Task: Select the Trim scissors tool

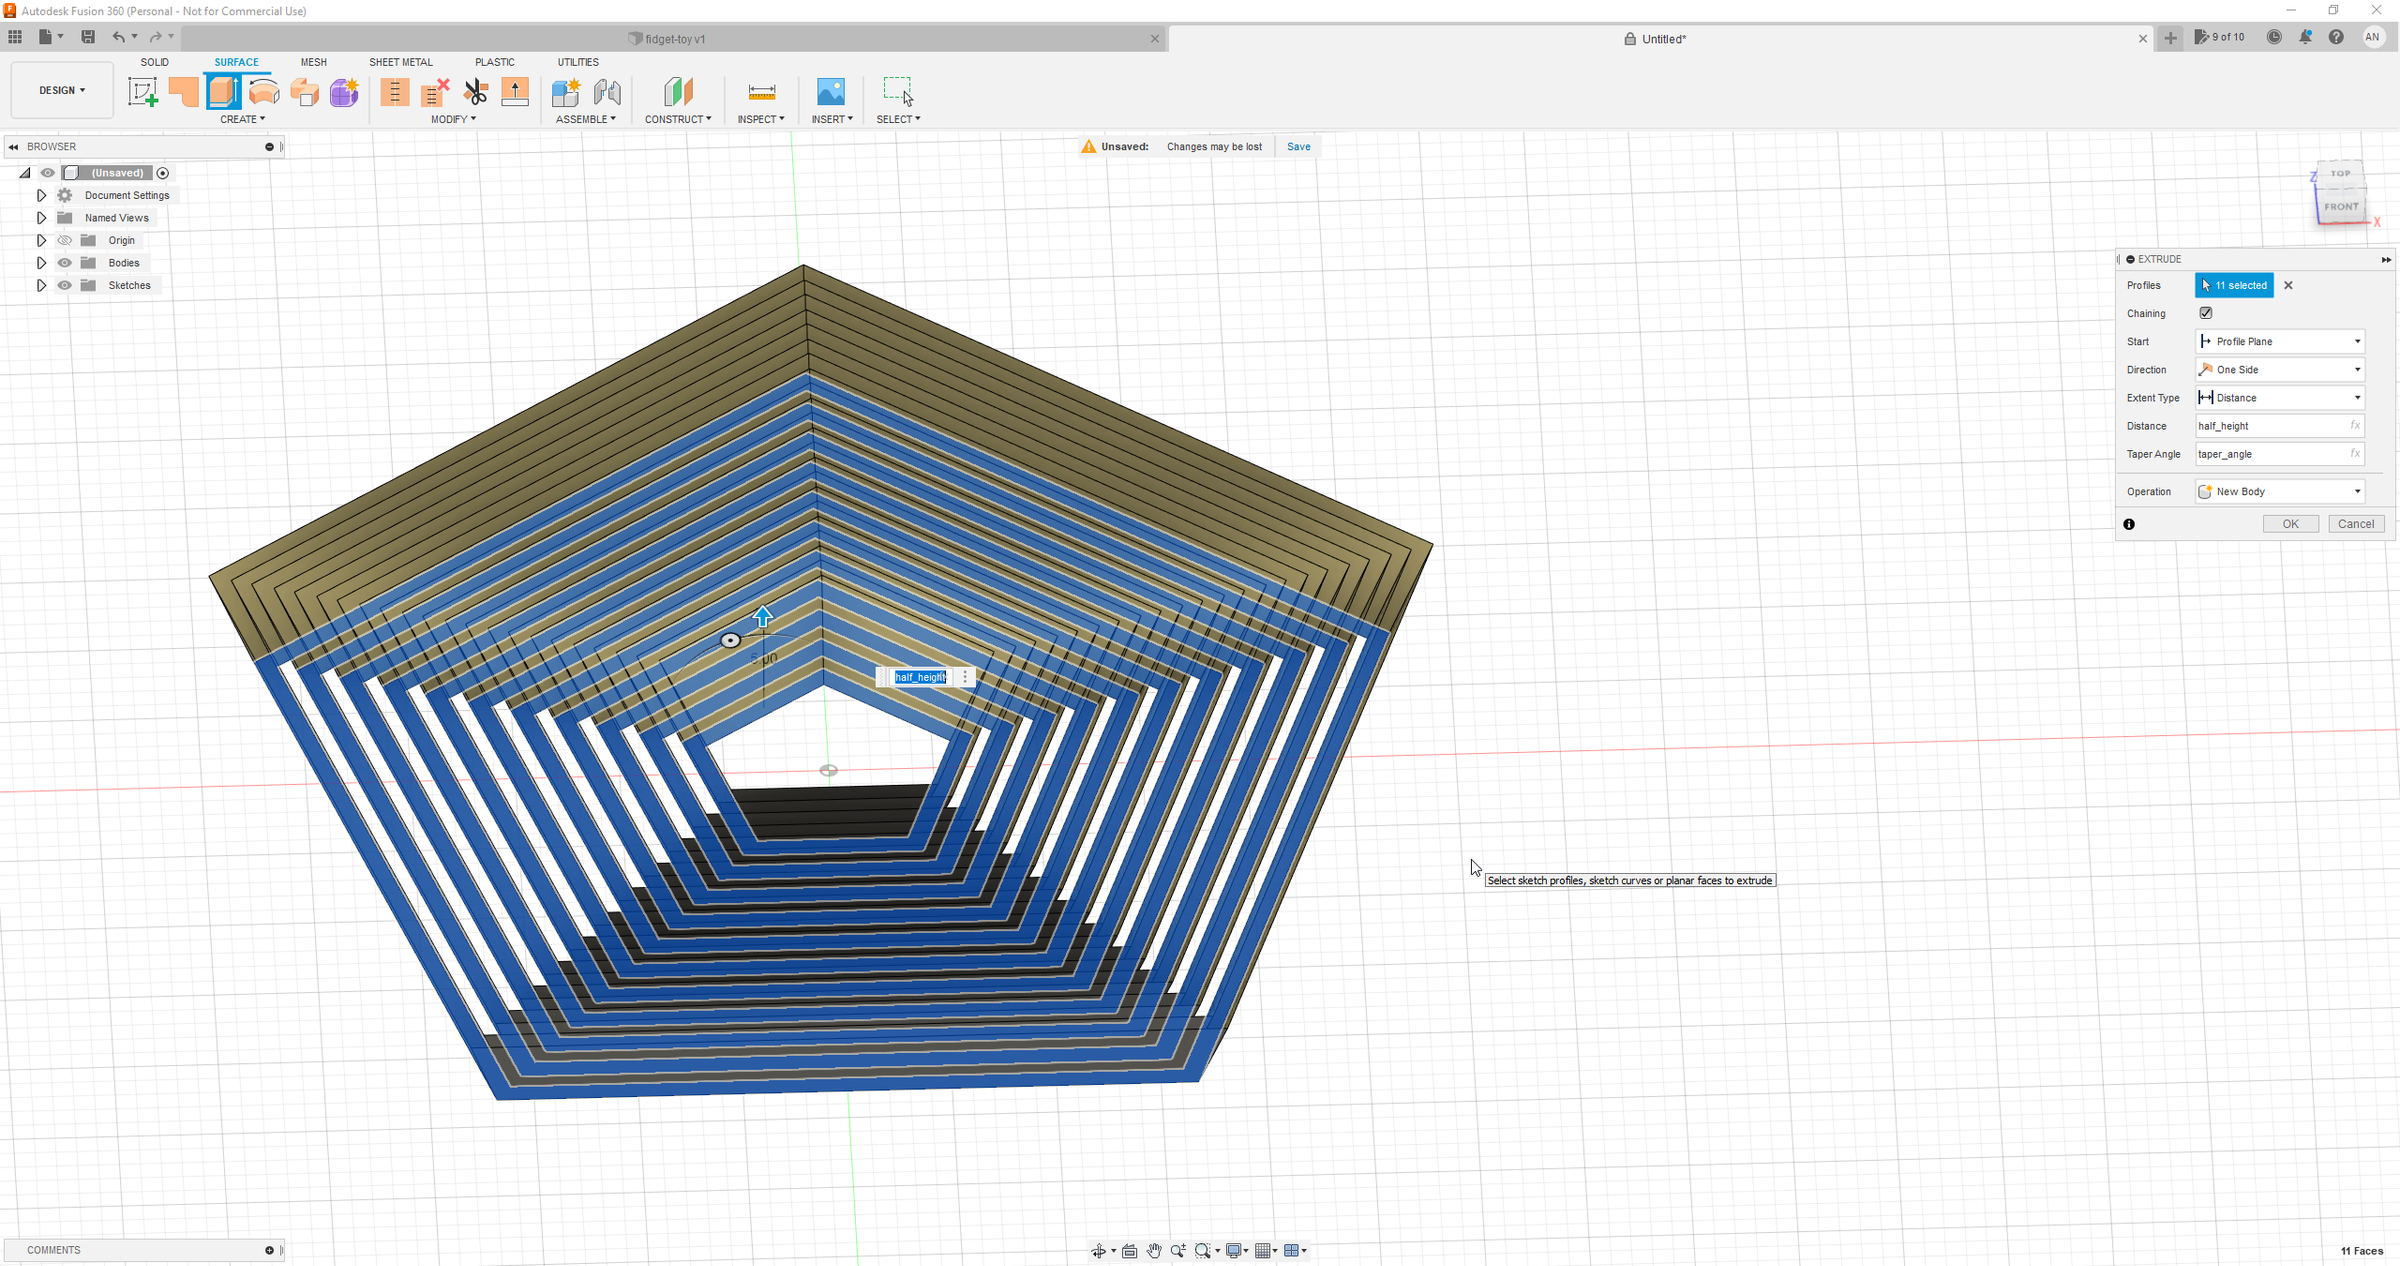Action: (x=476, y=92)
